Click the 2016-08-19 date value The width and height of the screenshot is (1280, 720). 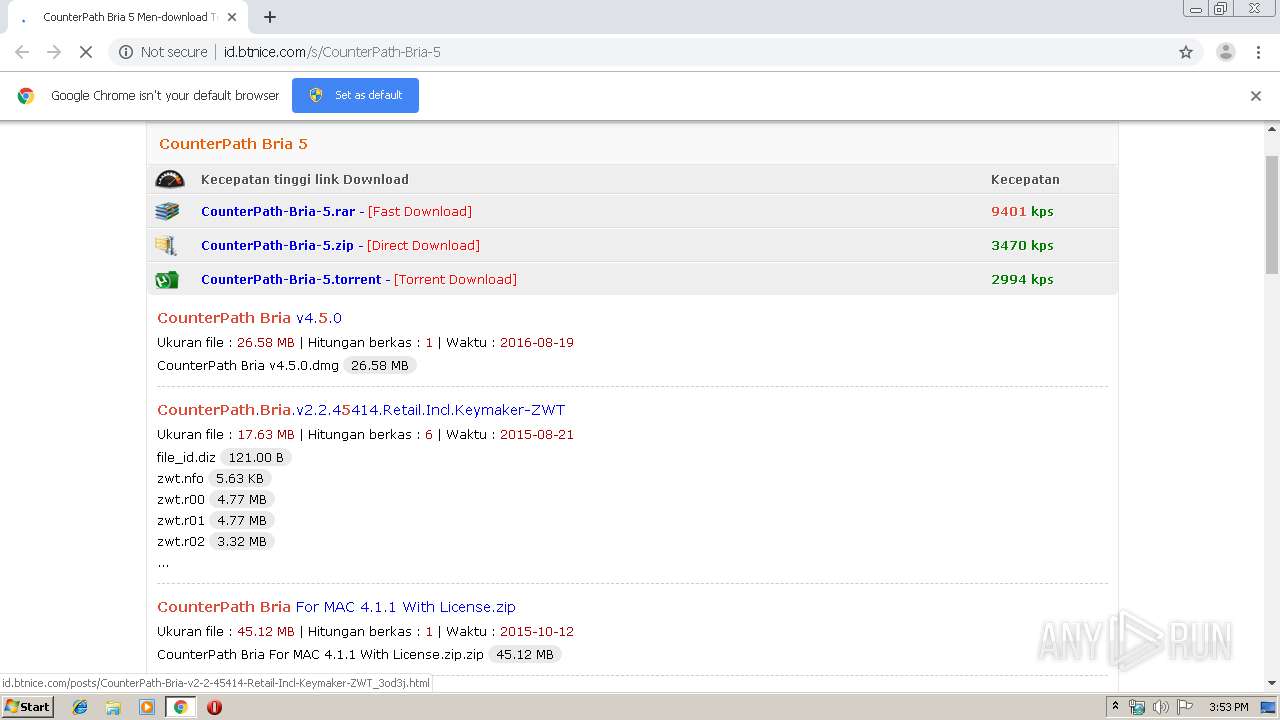537,342
